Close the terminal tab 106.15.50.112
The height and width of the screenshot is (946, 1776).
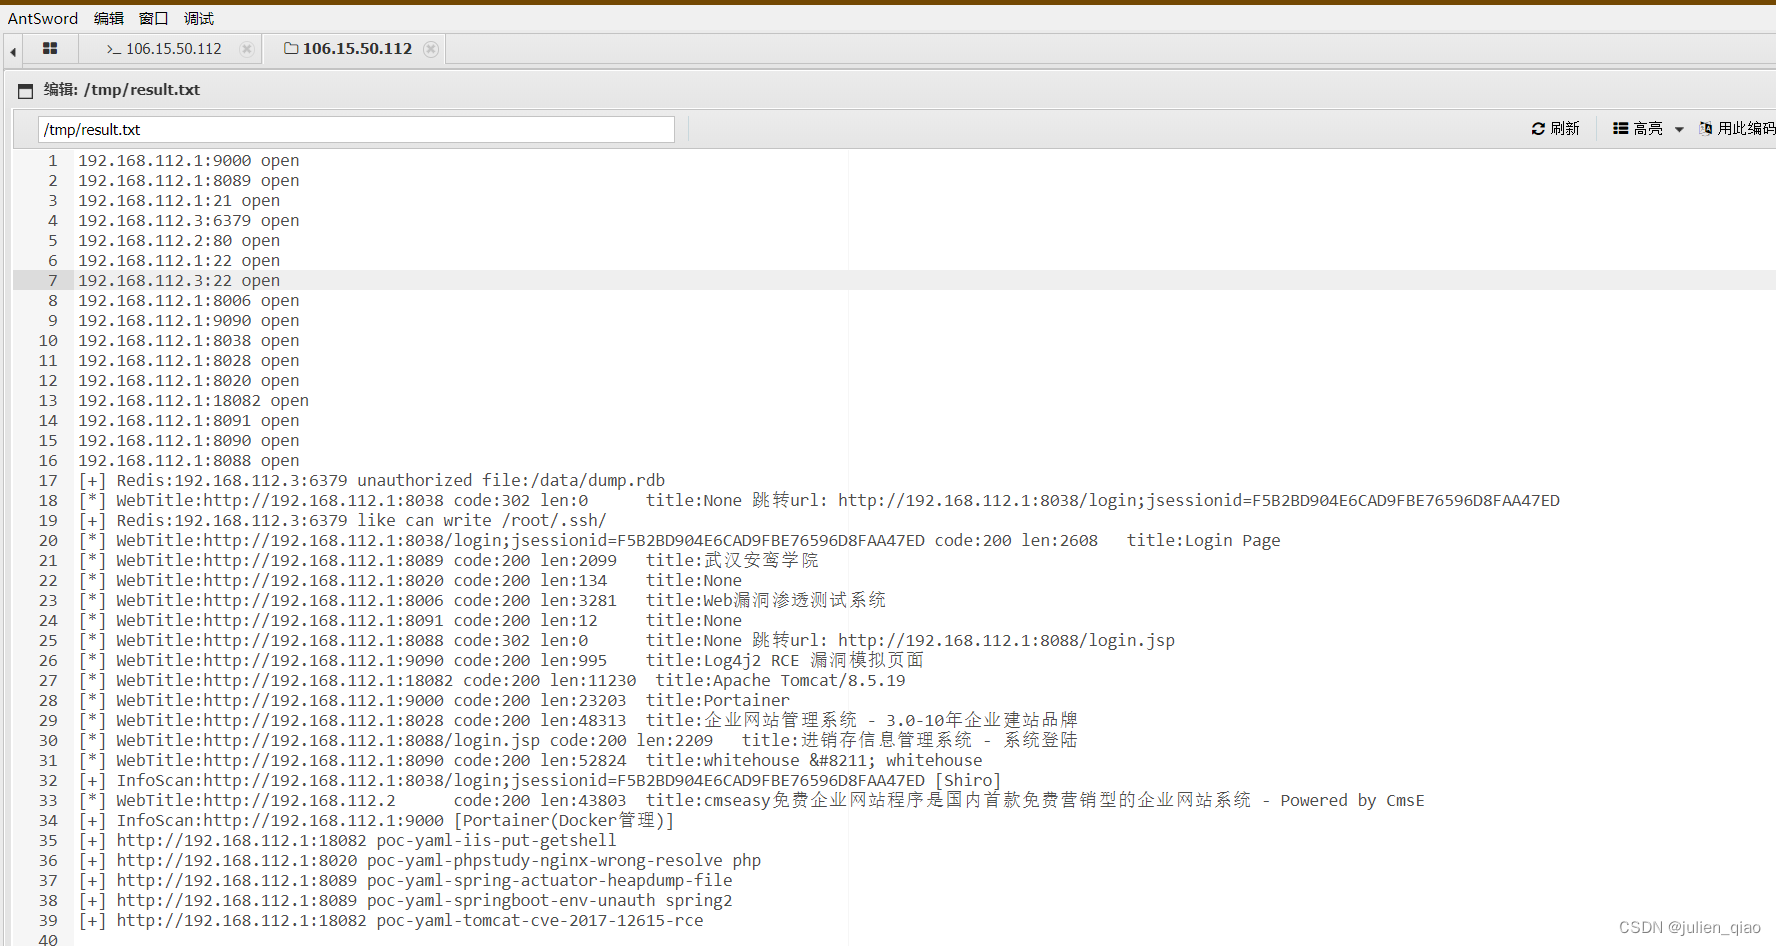247,49
